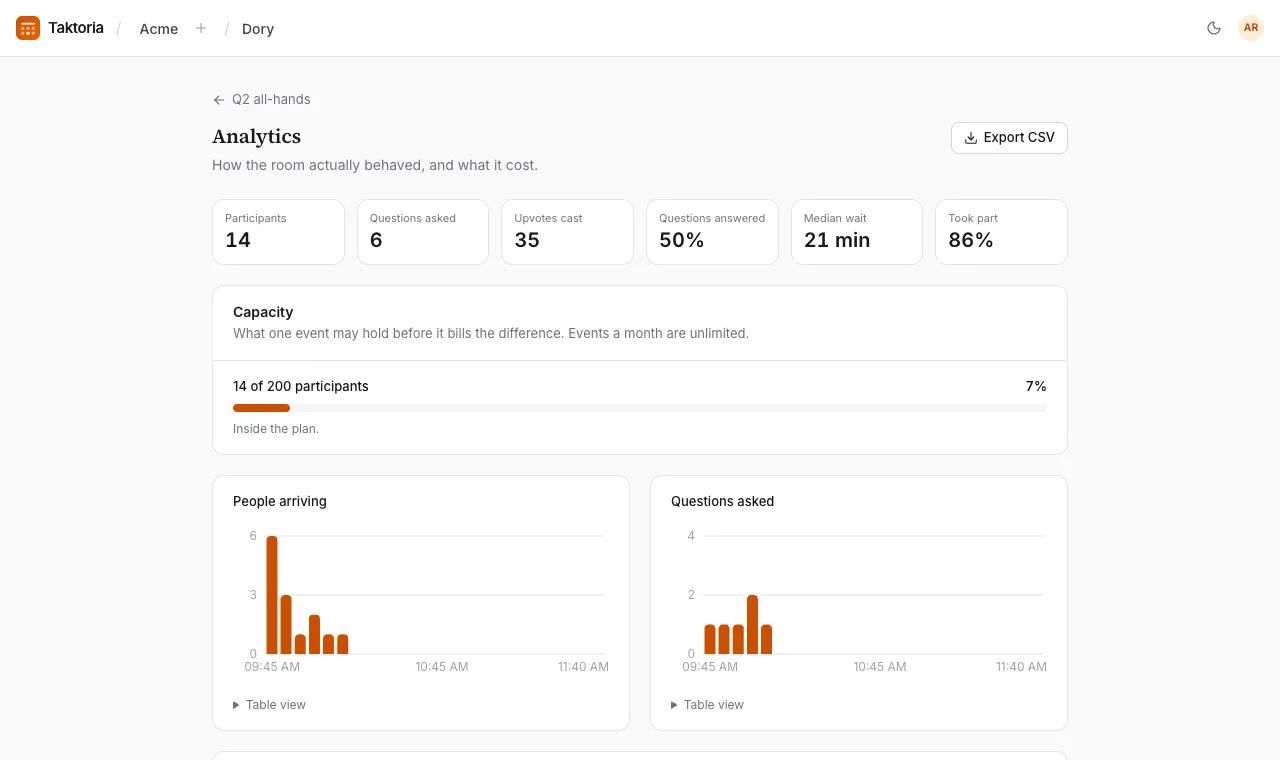1280x760 pixels.
Task: Click the Median wait 21 min card
Action: coord(857,232)
